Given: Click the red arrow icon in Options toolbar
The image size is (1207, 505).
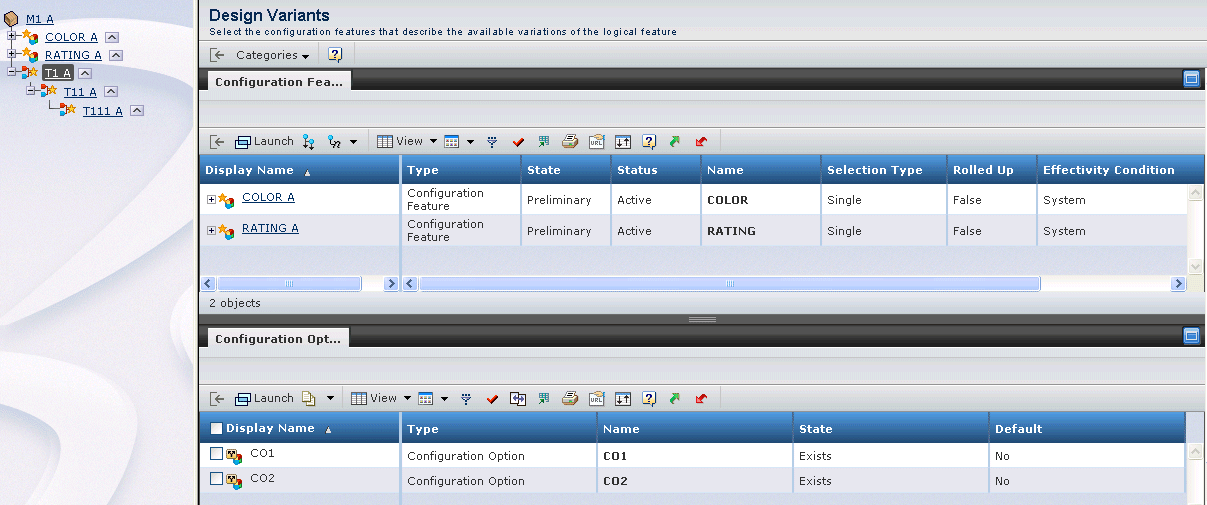Looking at the screenshot, I should [x=701, y=398].
